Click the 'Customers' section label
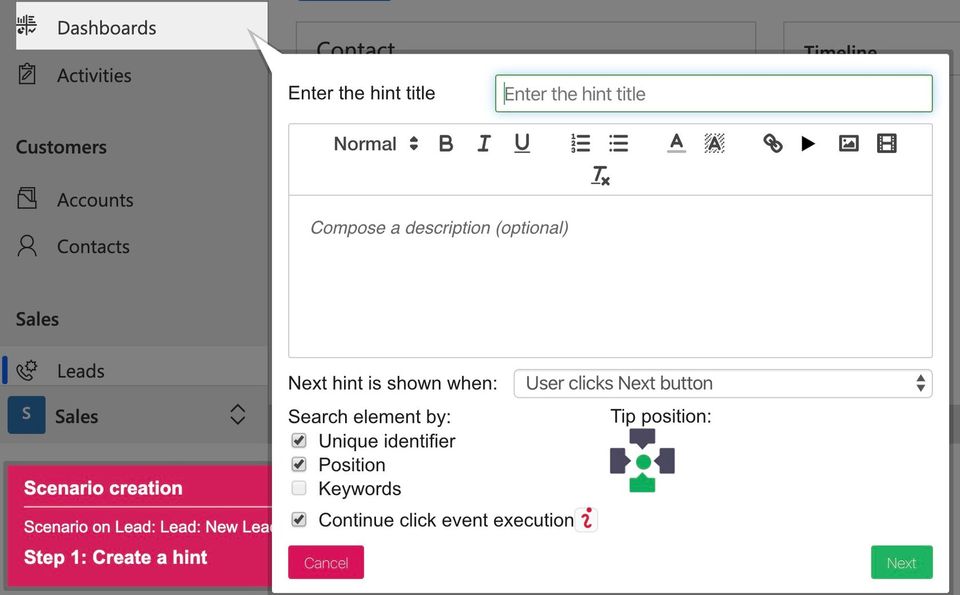Viewport: 960px width, 595px height. [x=61, y=147]
